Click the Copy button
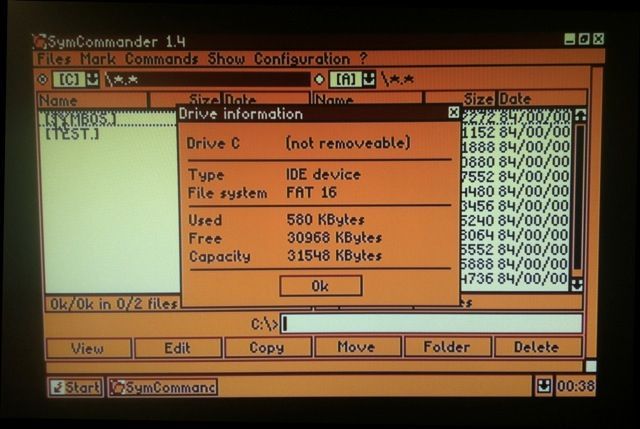Image resolution: width=640 pixels, height=429 pixels. click(268, 347)
